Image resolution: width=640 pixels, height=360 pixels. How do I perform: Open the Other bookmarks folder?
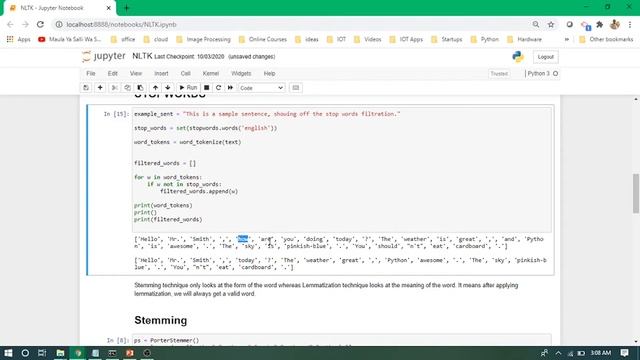[x=606, y=39]
